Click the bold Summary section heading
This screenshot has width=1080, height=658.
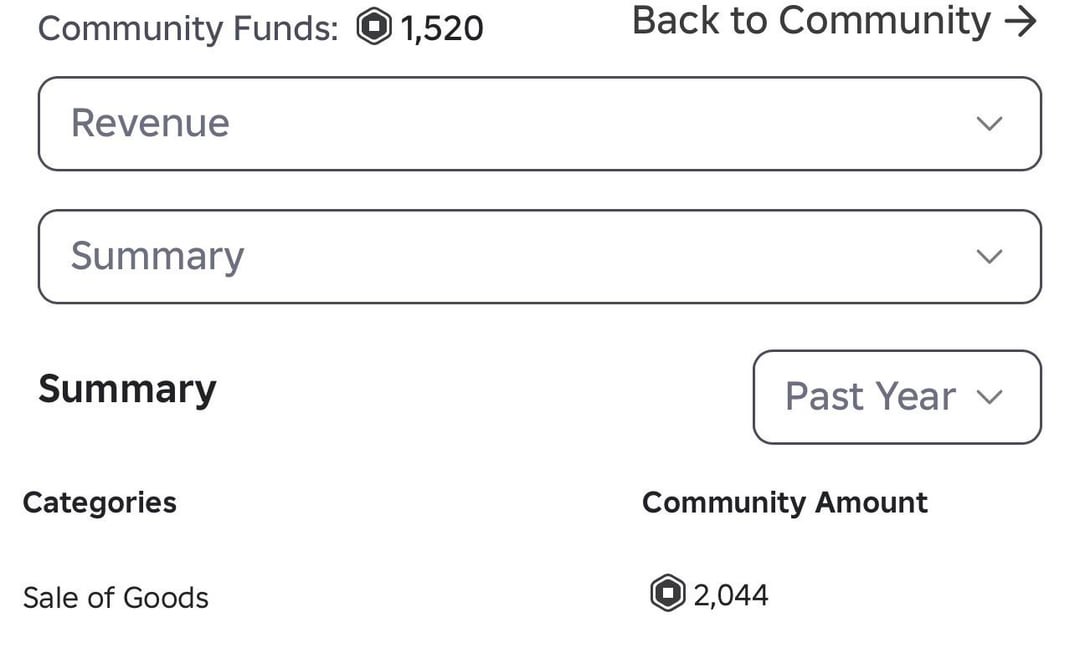[127, 389]
